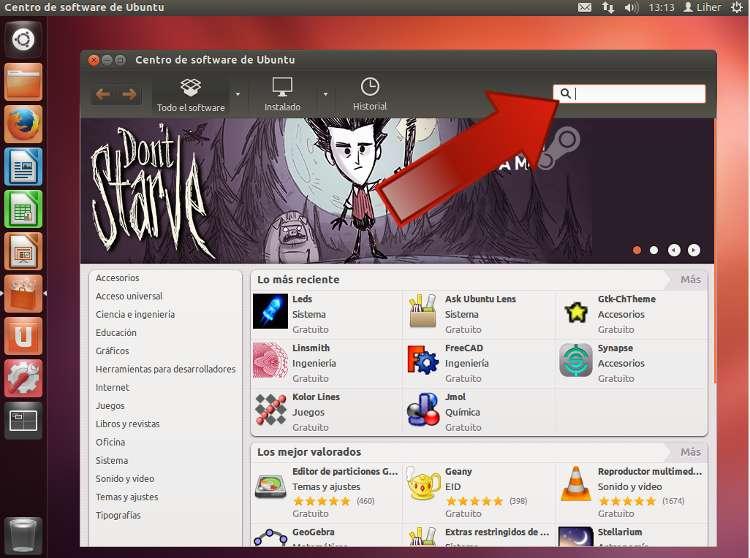Open the Leds app icon

click(270, 311)
